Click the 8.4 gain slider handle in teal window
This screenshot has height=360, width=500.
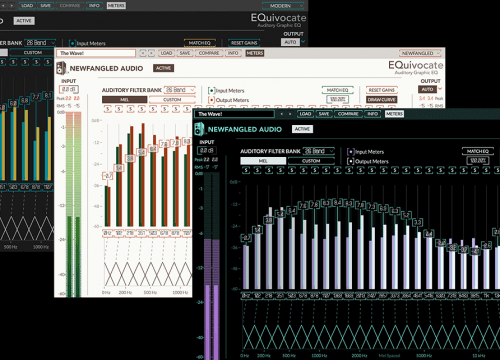point(337,202)
